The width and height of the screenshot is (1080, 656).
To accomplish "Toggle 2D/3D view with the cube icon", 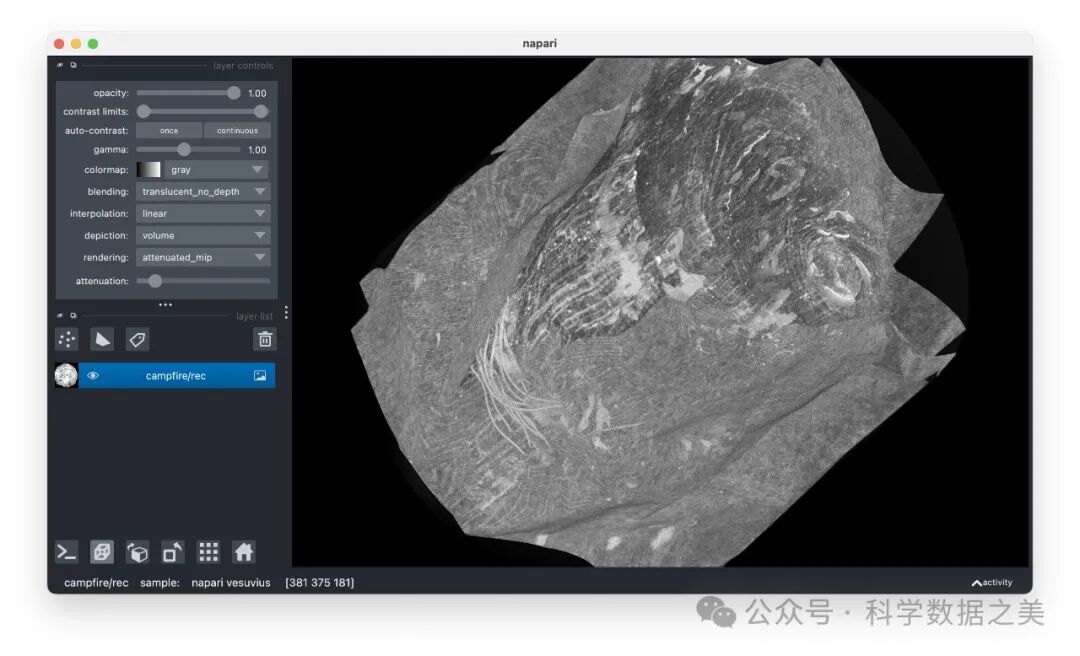I will (102, 552).
